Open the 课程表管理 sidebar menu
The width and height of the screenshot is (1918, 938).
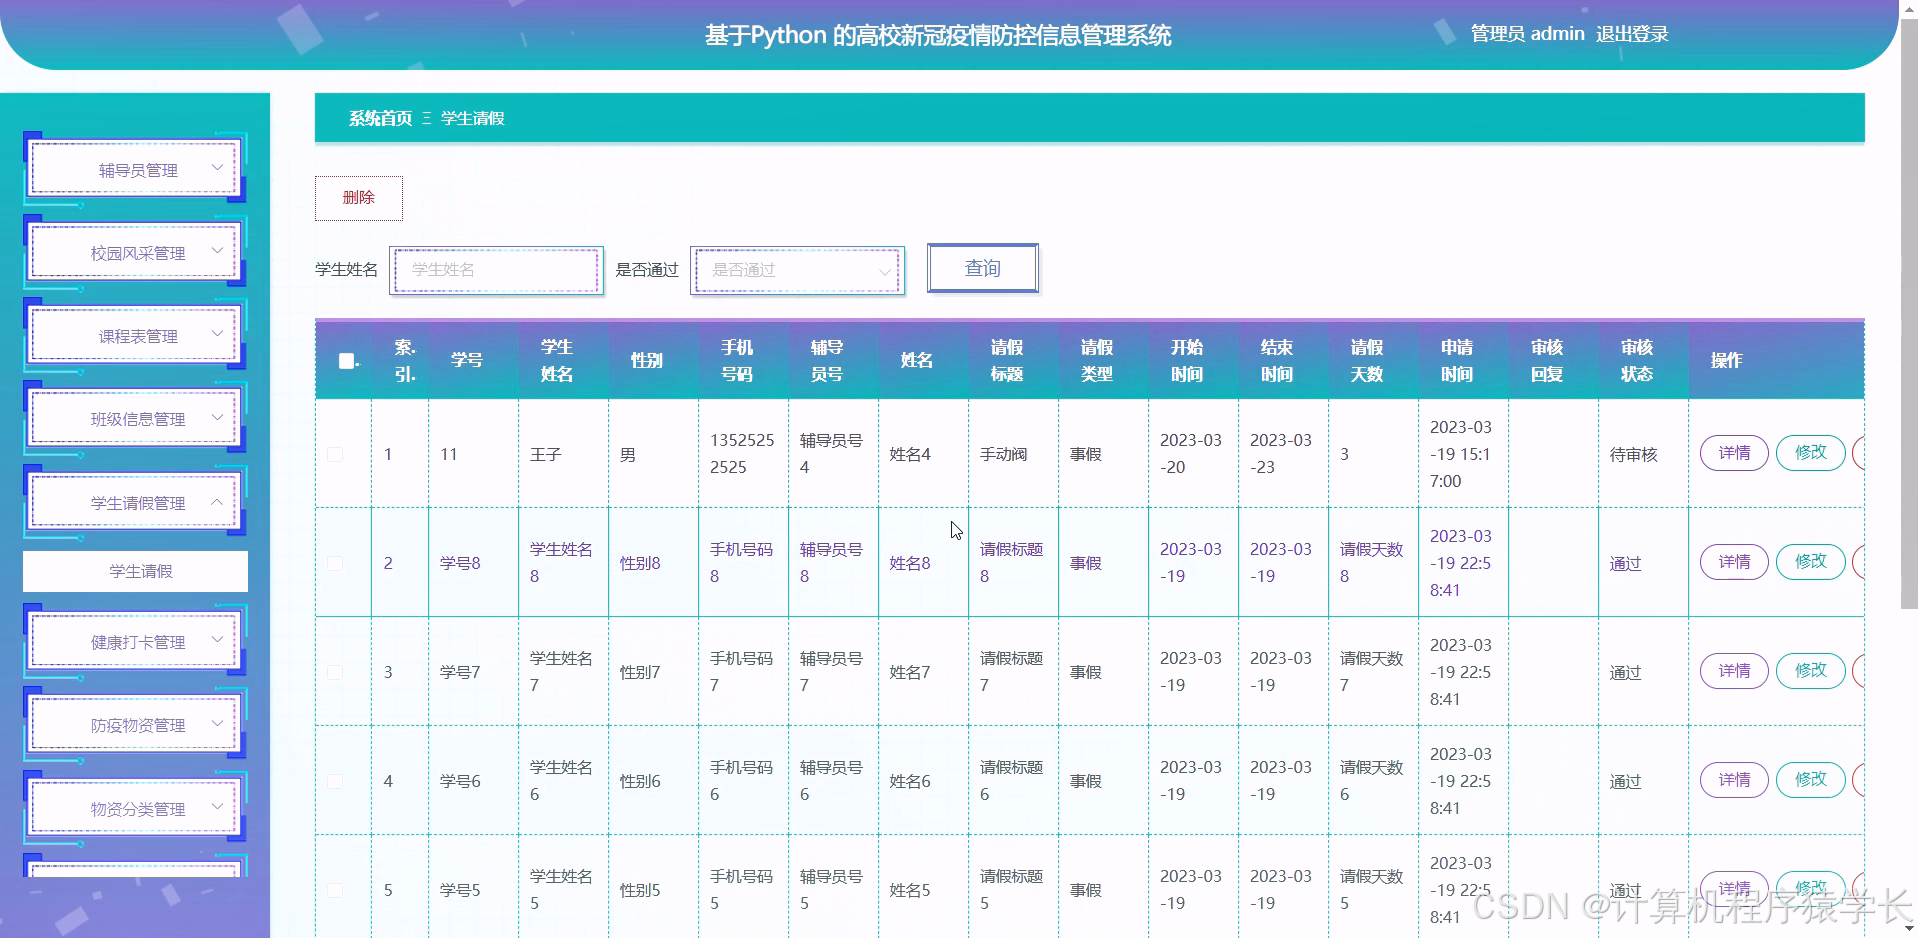coord(135,335)
